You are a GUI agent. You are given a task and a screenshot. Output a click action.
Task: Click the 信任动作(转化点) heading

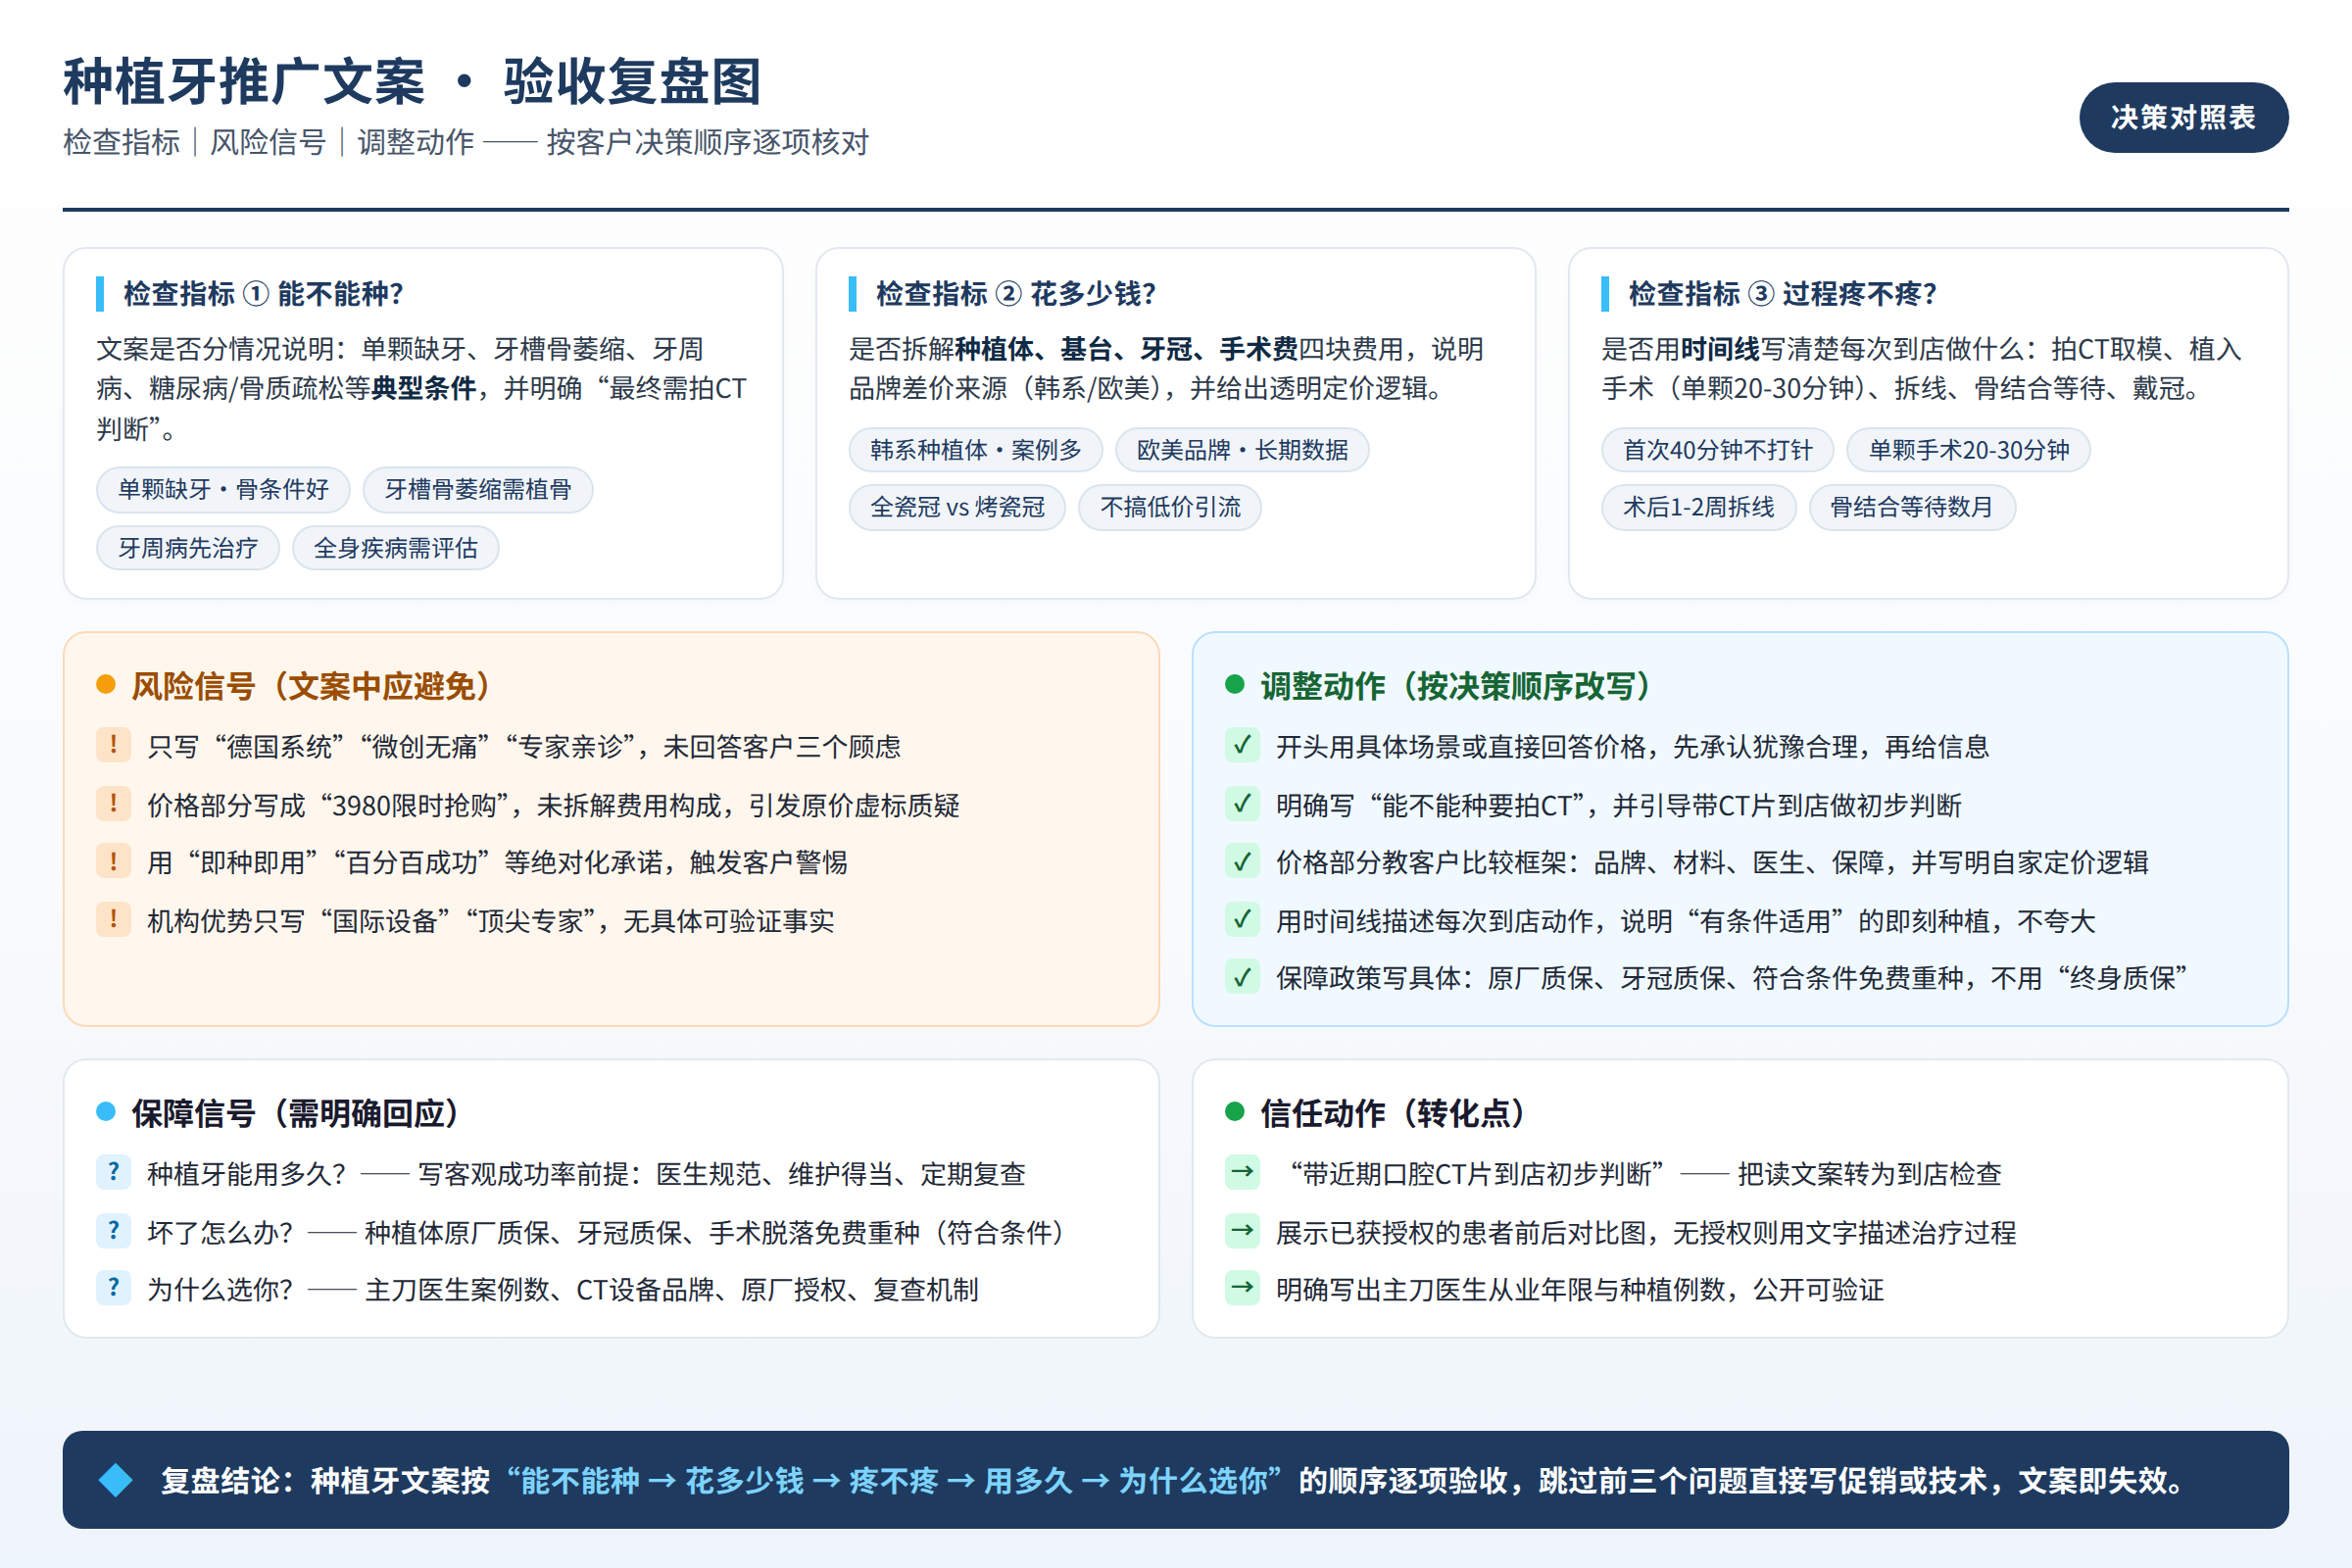(1392, 1113)
